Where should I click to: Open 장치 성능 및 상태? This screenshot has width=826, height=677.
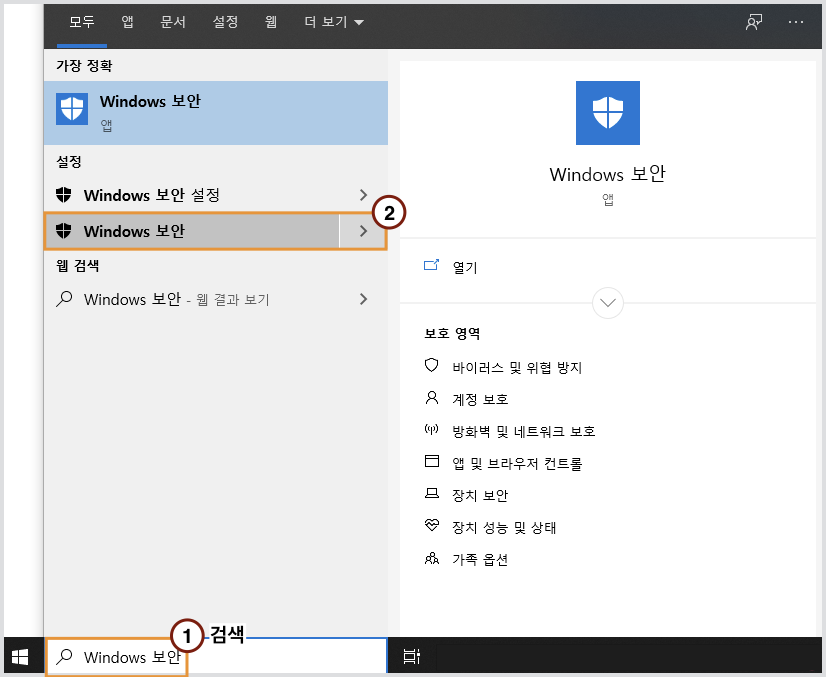[x=504, y=527]
